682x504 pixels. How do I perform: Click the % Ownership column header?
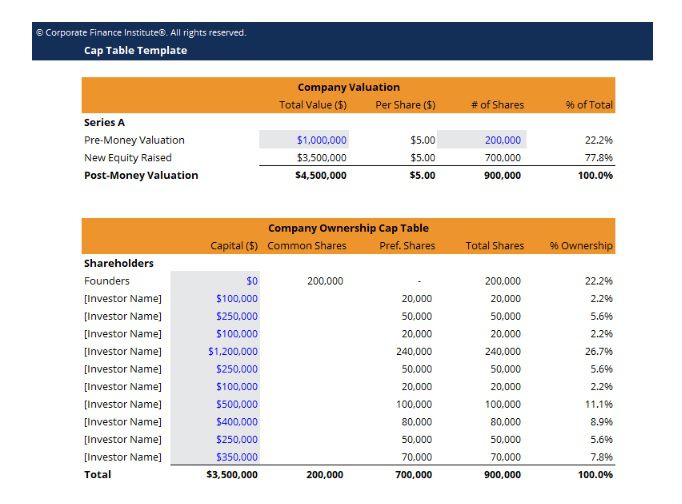tap(581, 246)
